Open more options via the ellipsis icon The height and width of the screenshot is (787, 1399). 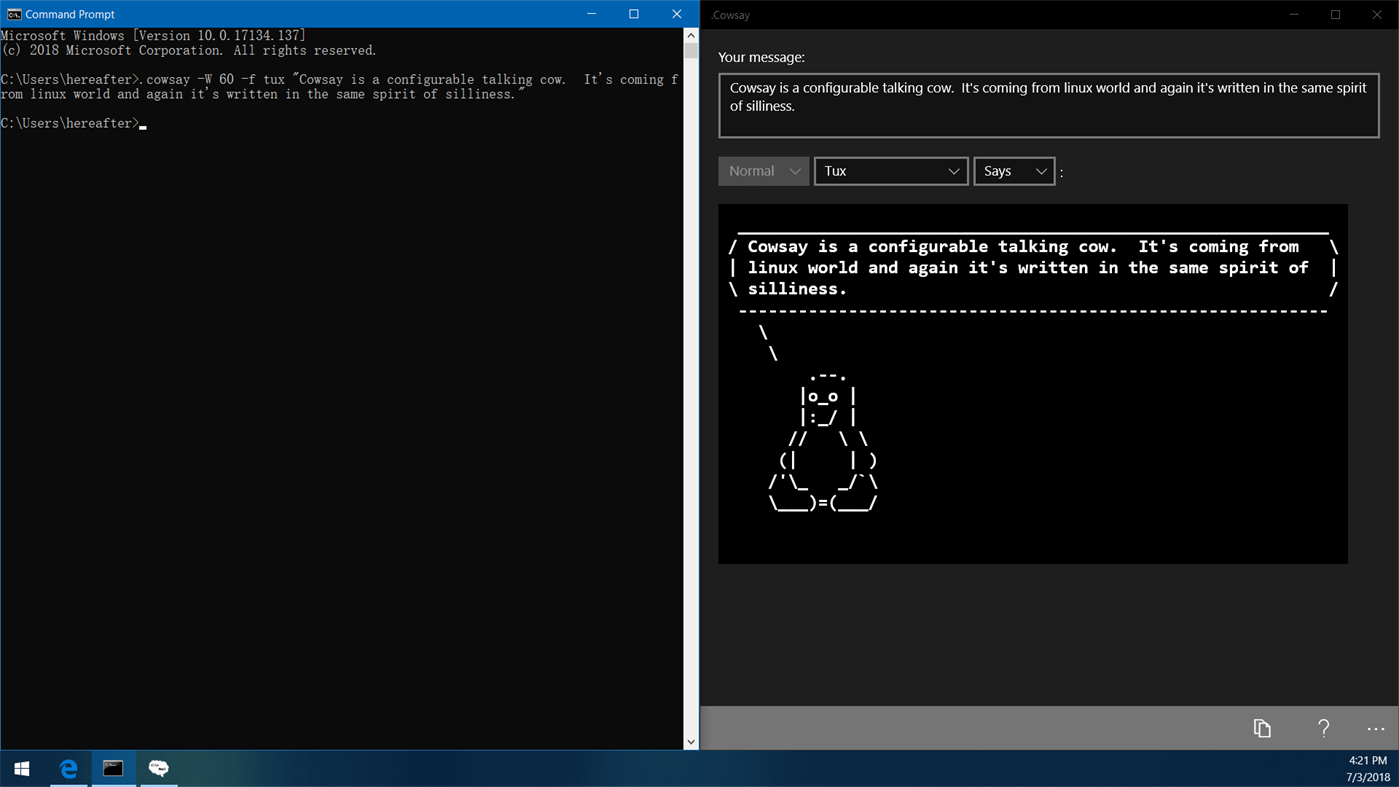pos(1375,728)
